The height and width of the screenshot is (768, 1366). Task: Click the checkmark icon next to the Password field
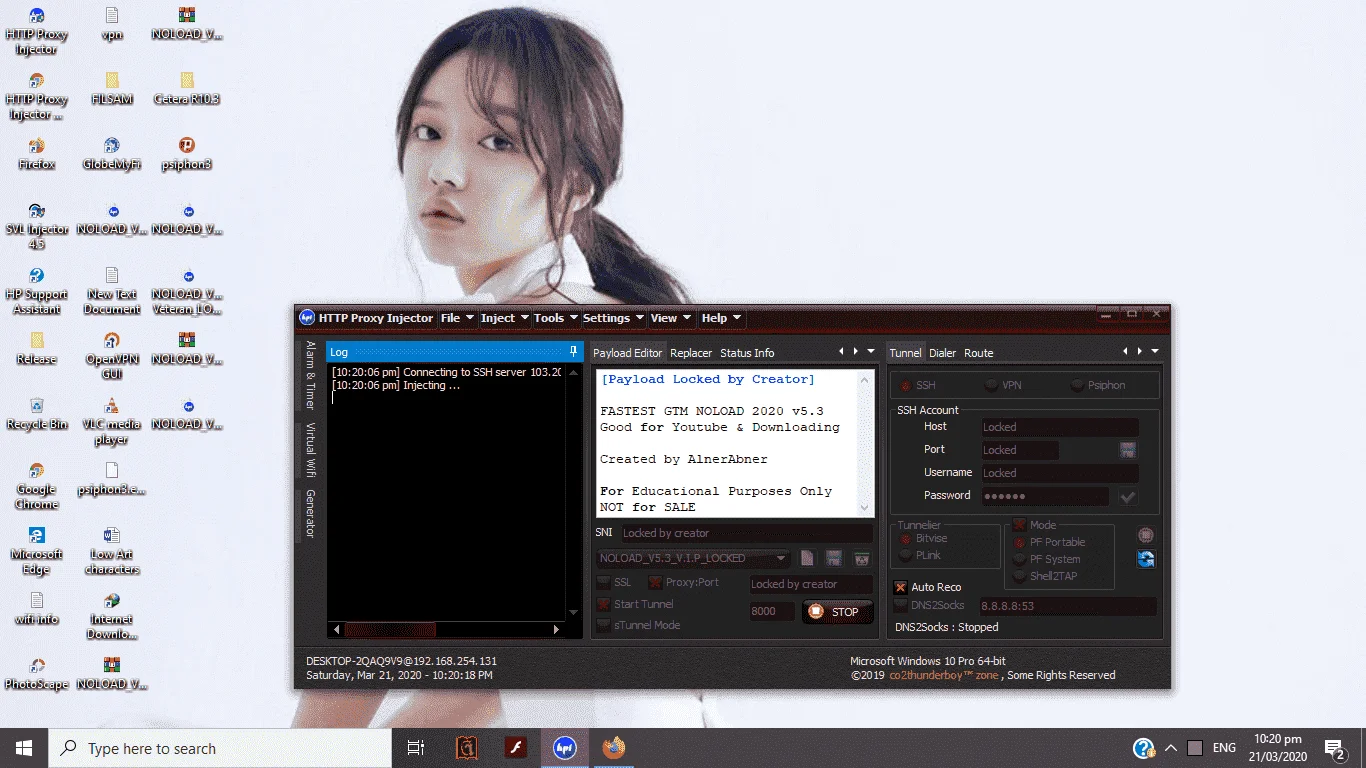tap(1128, 496)
